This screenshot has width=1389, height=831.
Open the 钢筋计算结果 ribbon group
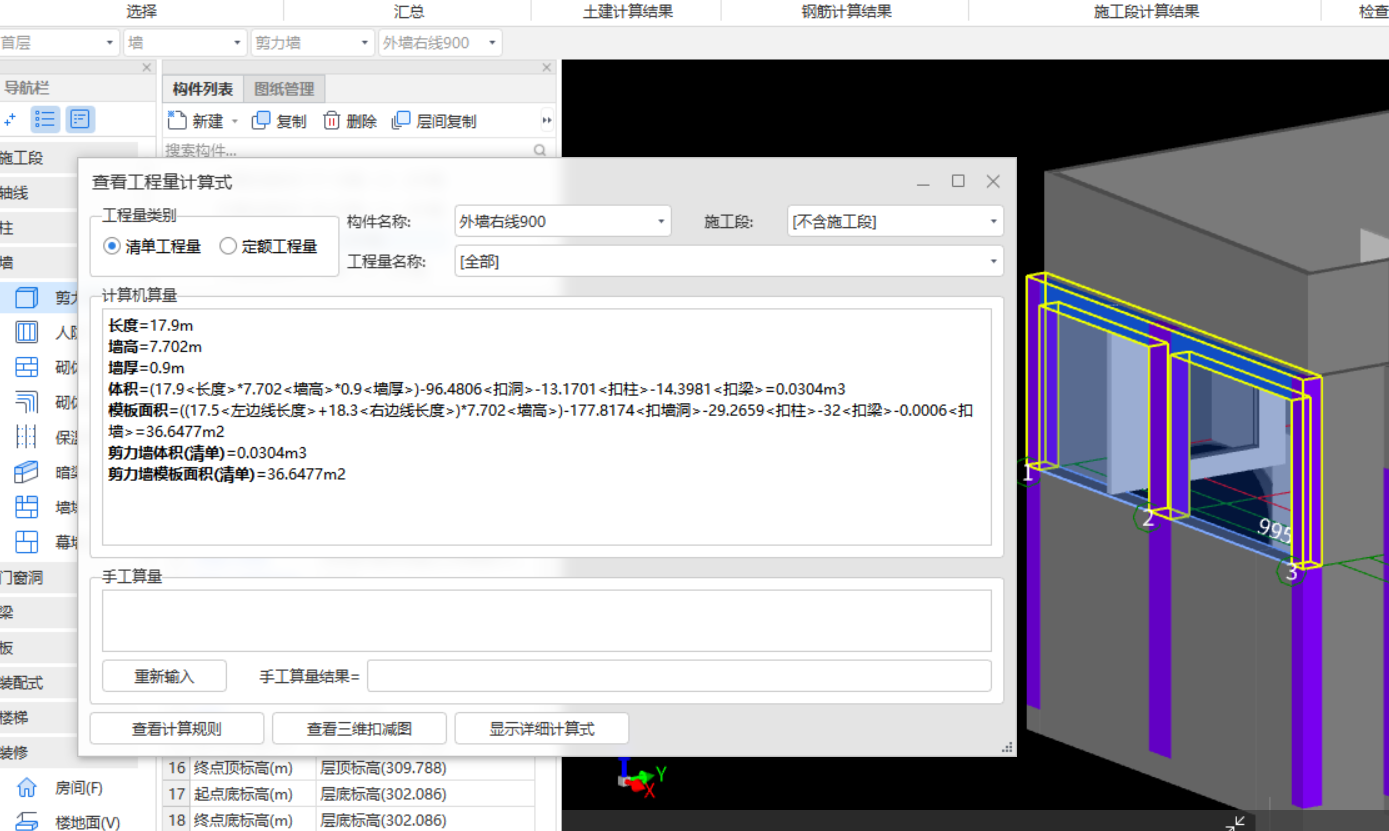(x=847, y=12)
